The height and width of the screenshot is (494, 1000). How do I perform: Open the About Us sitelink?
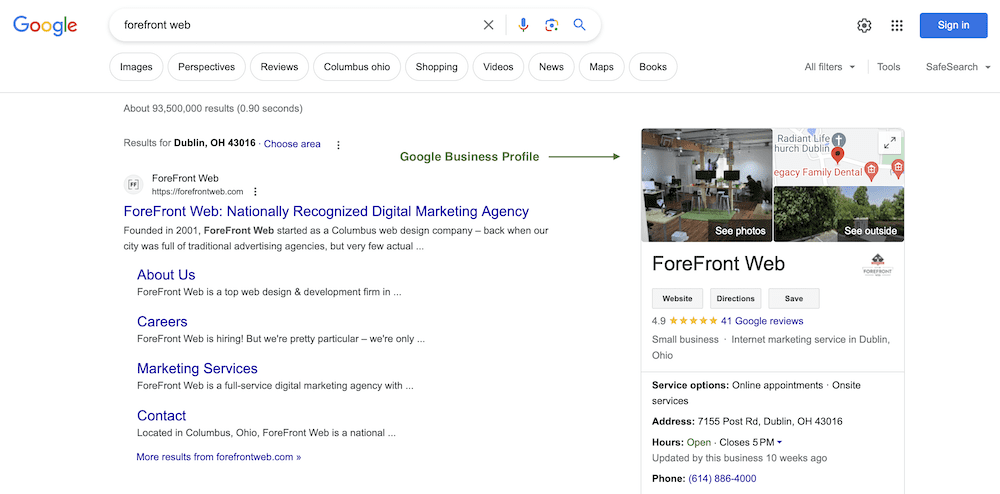tap(166, 275)
